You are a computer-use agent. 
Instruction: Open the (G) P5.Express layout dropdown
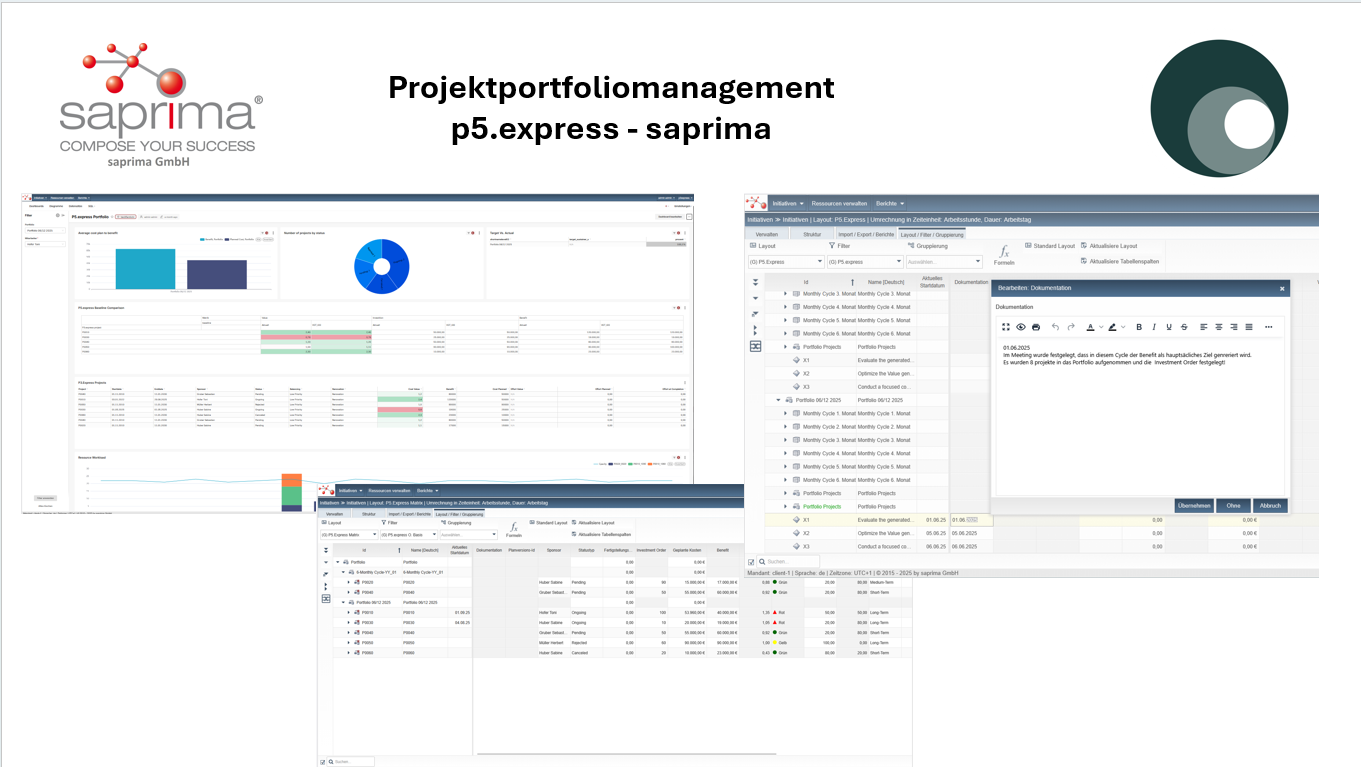coord(786,262)
